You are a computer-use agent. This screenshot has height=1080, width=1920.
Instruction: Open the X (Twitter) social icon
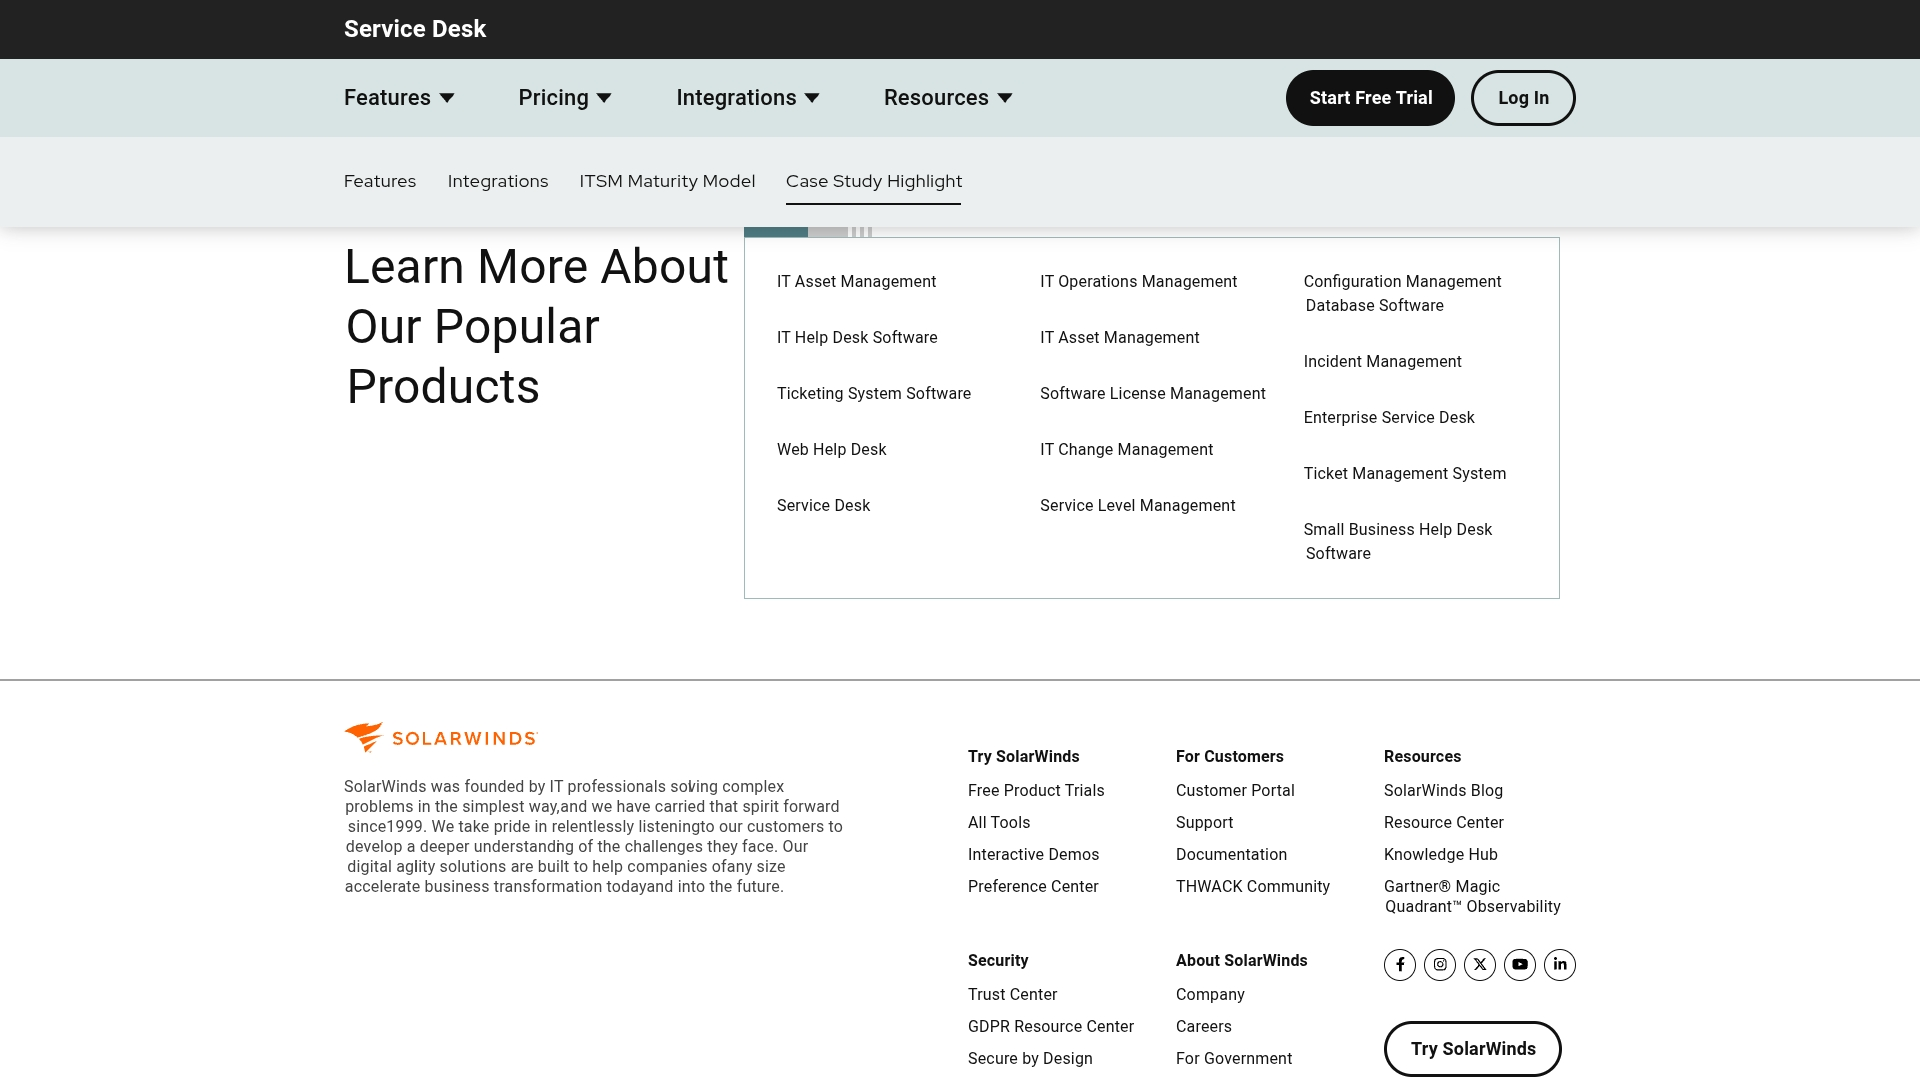tap(1480, 965)
